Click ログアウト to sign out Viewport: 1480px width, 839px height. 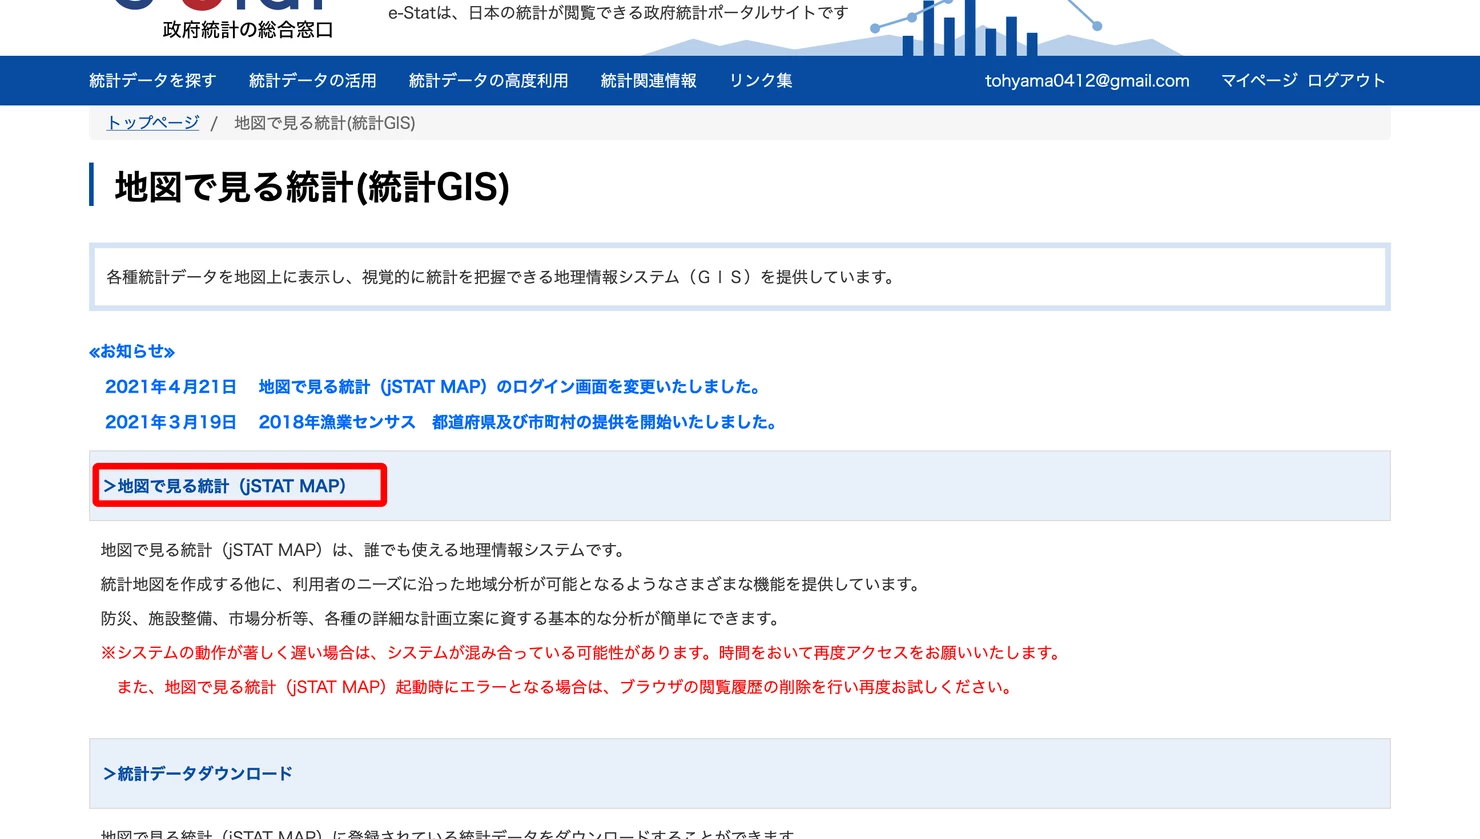click(1346, 81)
